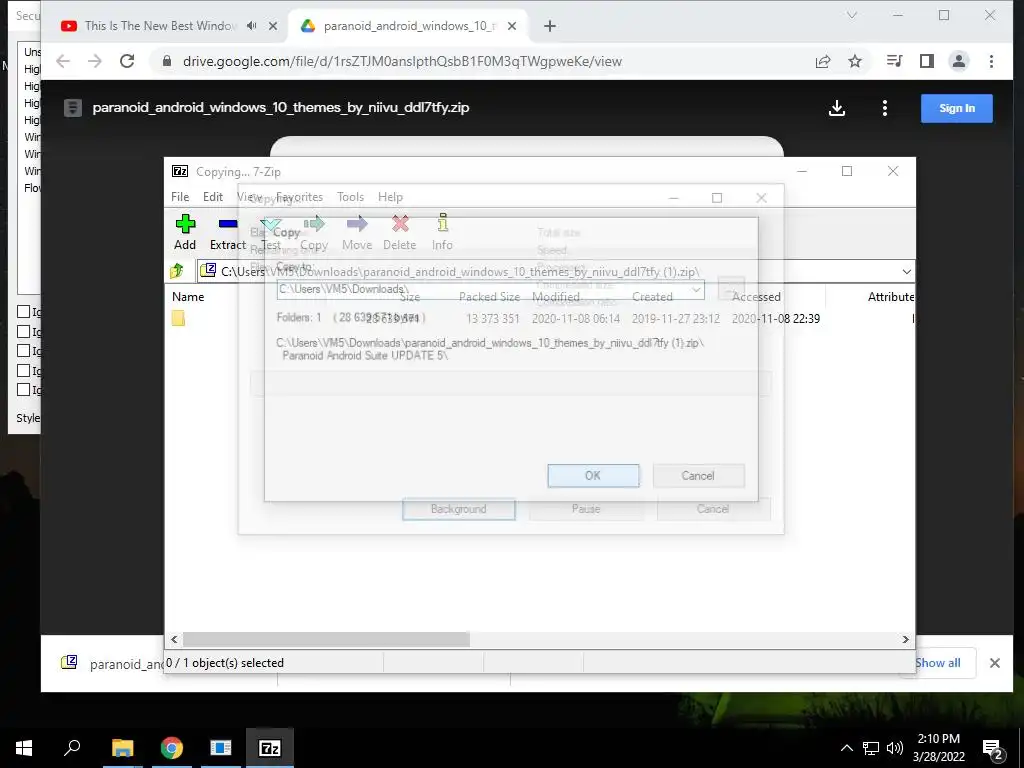Image resolution: width=1024 pixels, height=768 pixels.
Task: Switch to the YouTube tab
Action: 160,26
